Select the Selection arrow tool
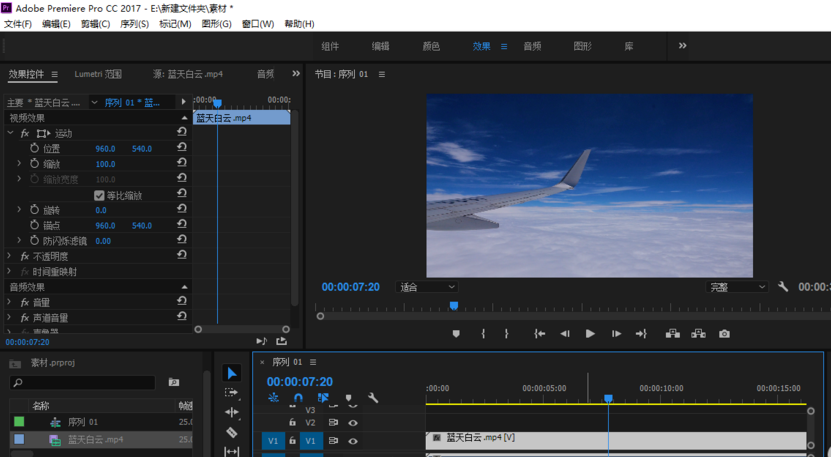831x457 pixels. (232, 373)
